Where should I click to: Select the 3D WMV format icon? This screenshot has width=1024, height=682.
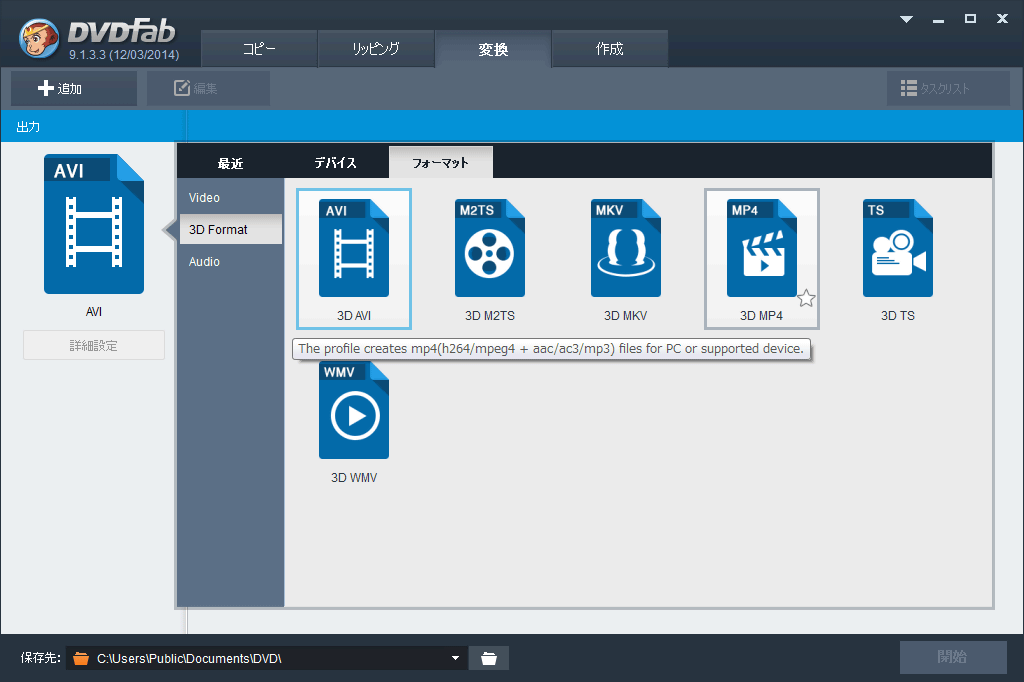[354, 410]
